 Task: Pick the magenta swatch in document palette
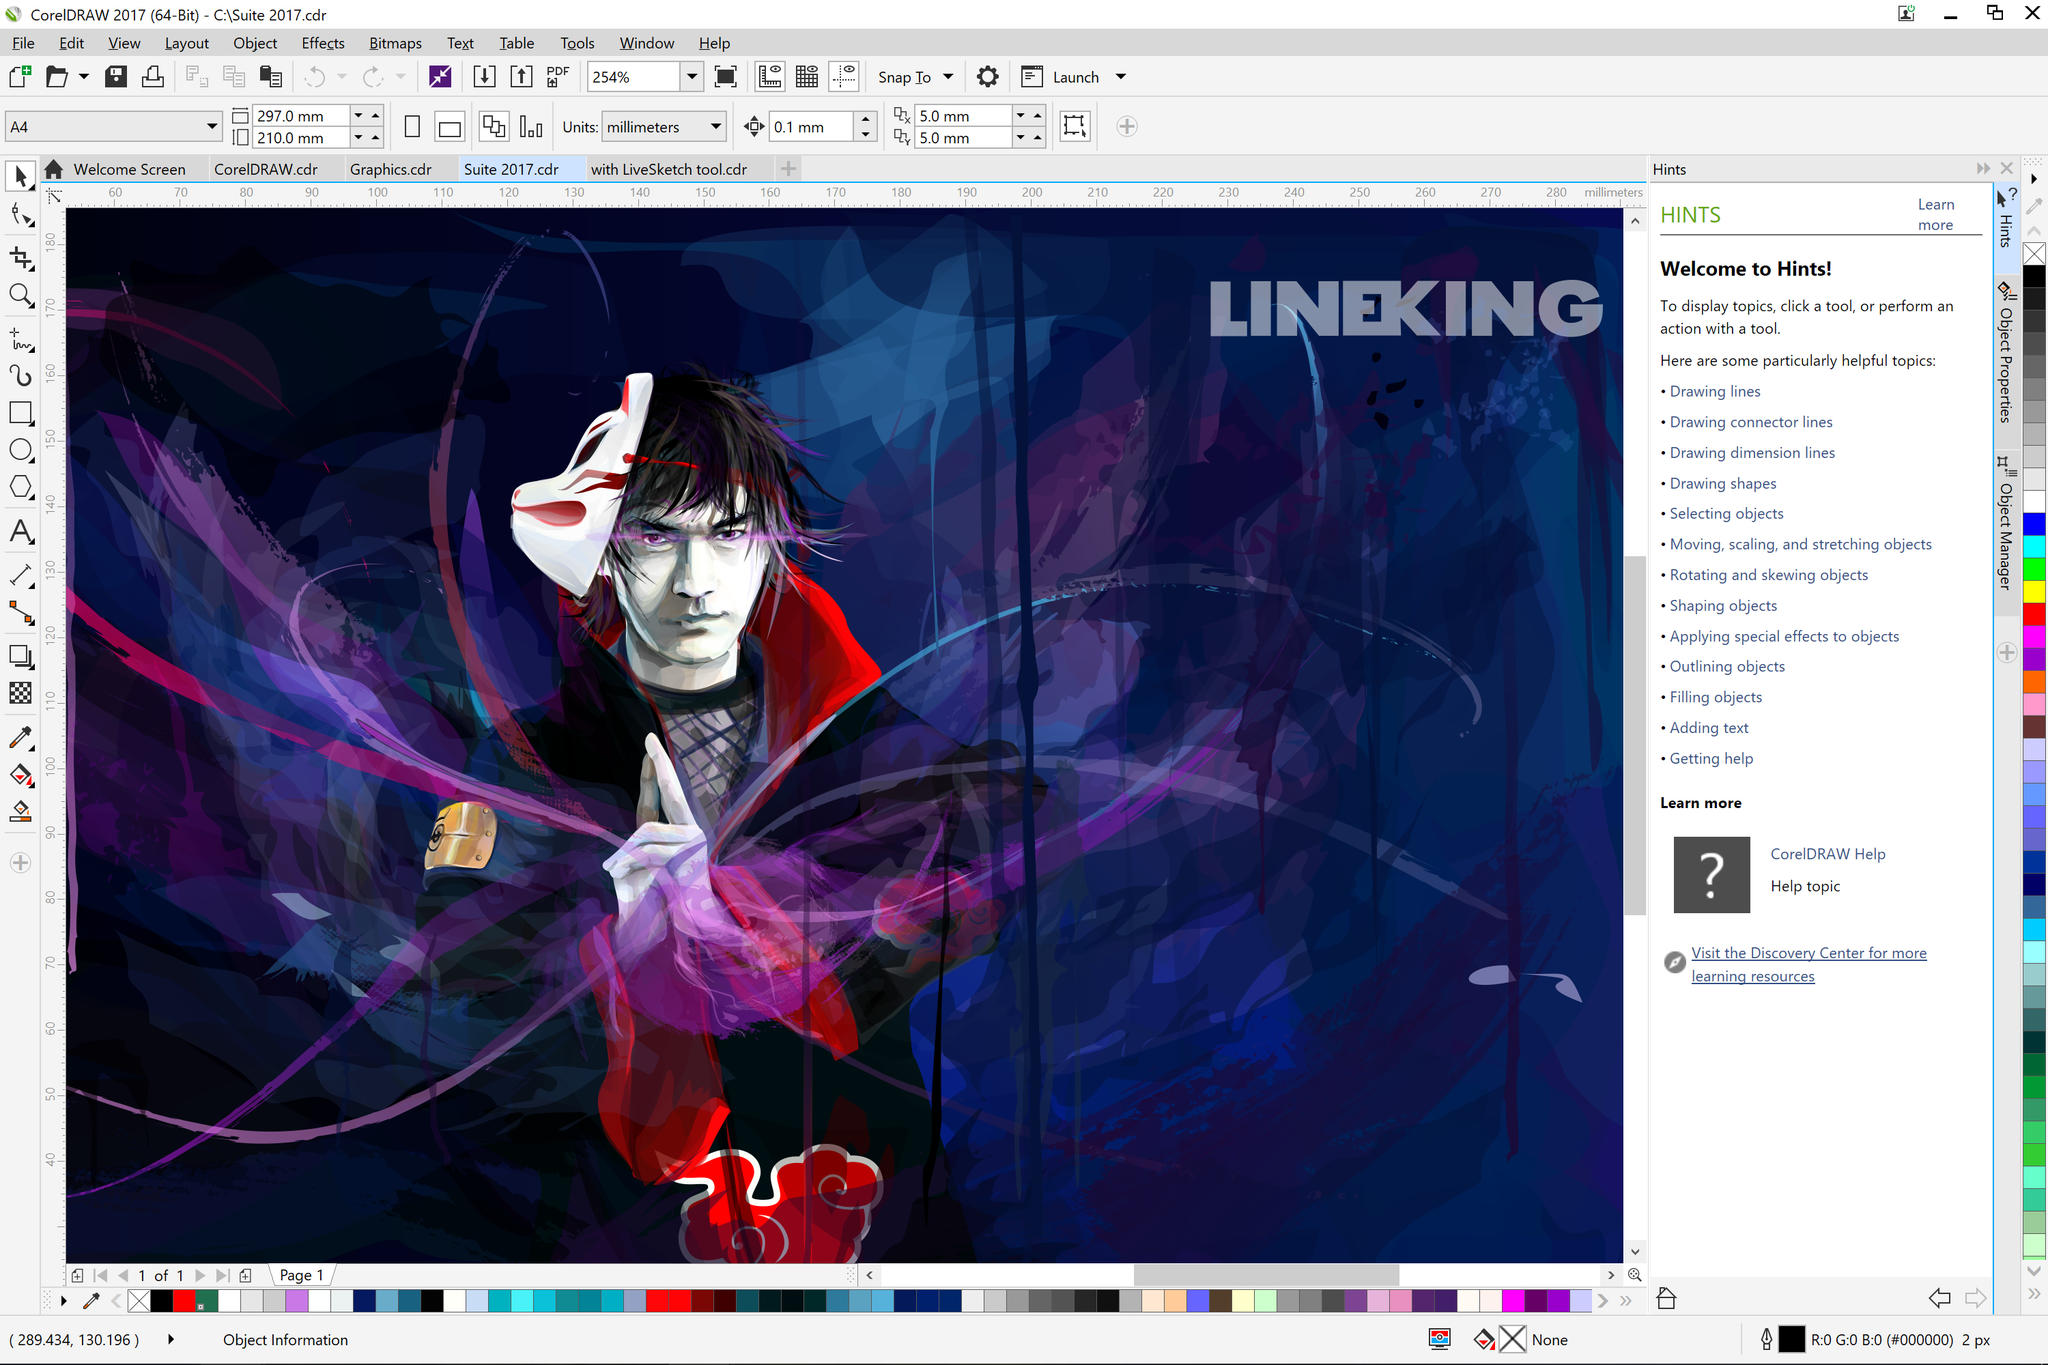click(x=1513, y=1301)
